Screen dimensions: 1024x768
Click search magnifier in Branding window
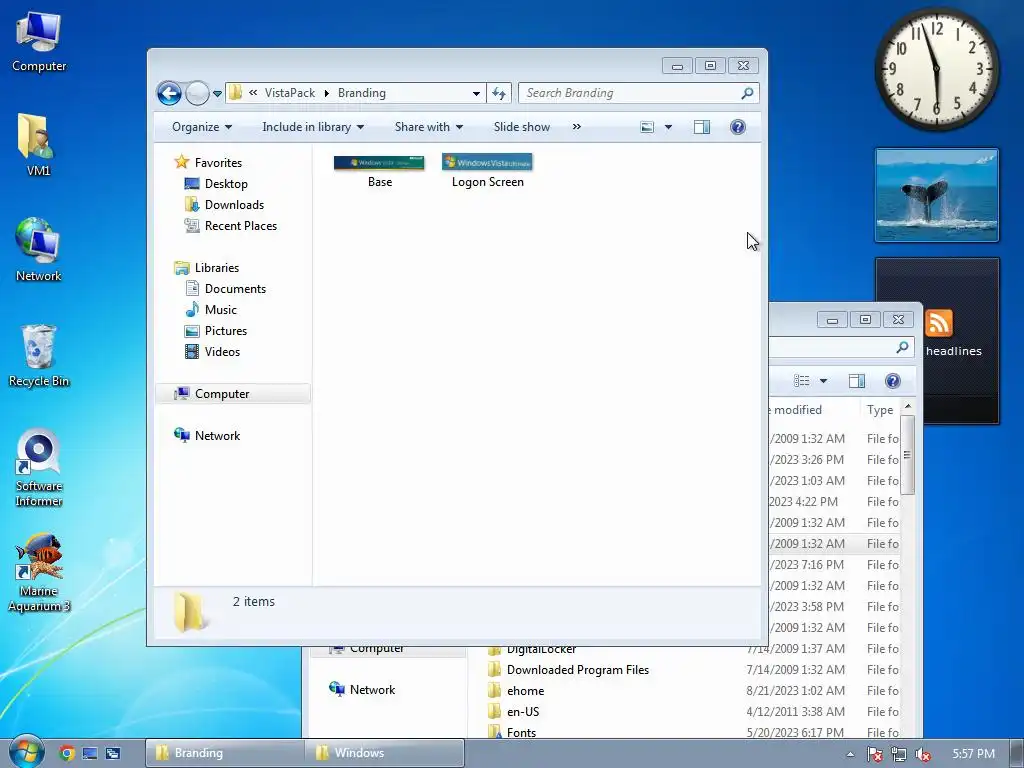pyautogui.click(x=747, y=93)
